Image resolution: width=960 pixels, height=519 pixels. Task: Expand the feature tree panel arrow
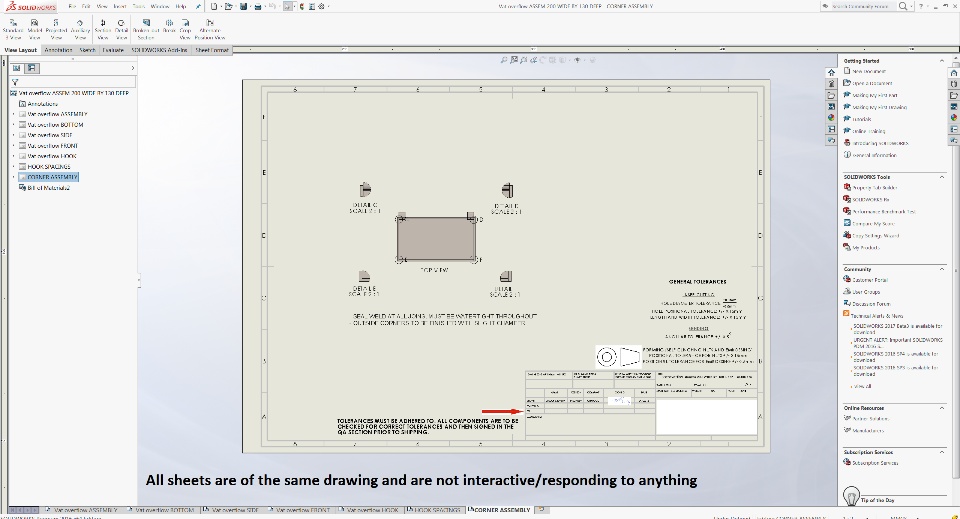coord(132,68)
